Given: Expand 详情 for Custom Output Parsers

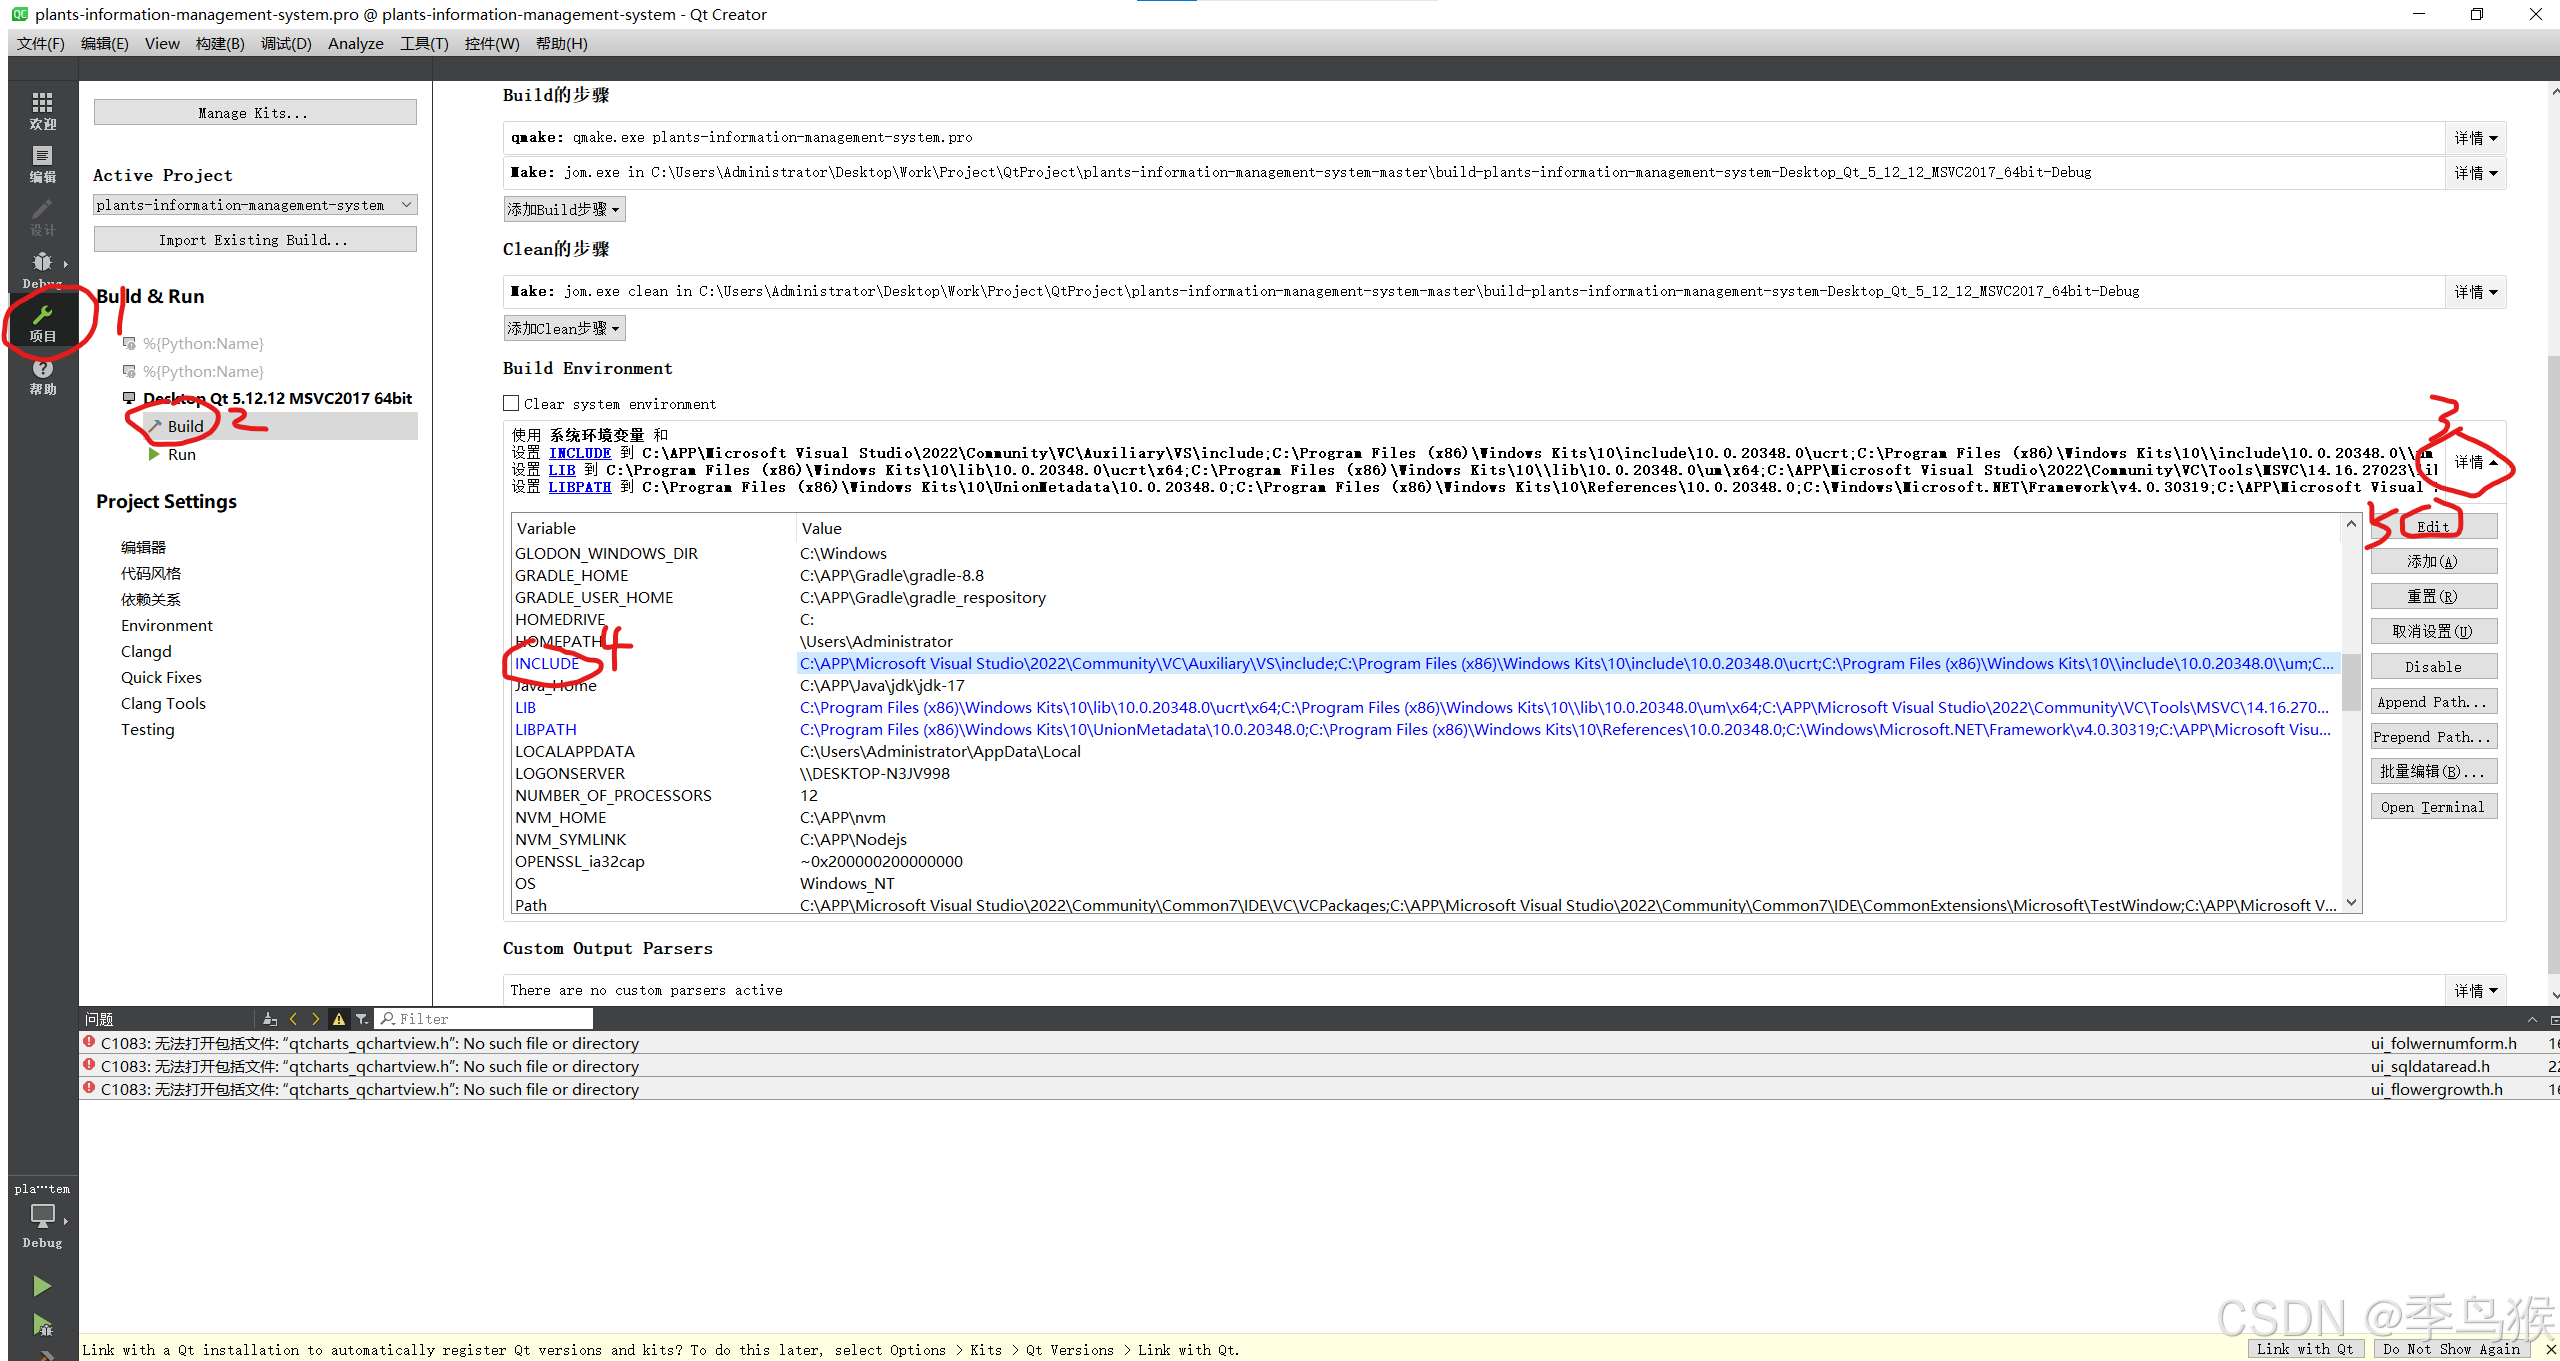Looking at the screenshot, I should click(x=2475, y=991).
